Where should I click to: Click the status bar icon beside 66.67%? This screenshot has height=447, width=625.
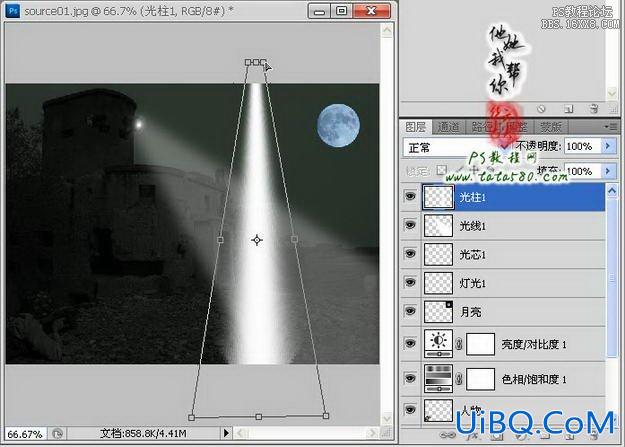click(57, 434)
